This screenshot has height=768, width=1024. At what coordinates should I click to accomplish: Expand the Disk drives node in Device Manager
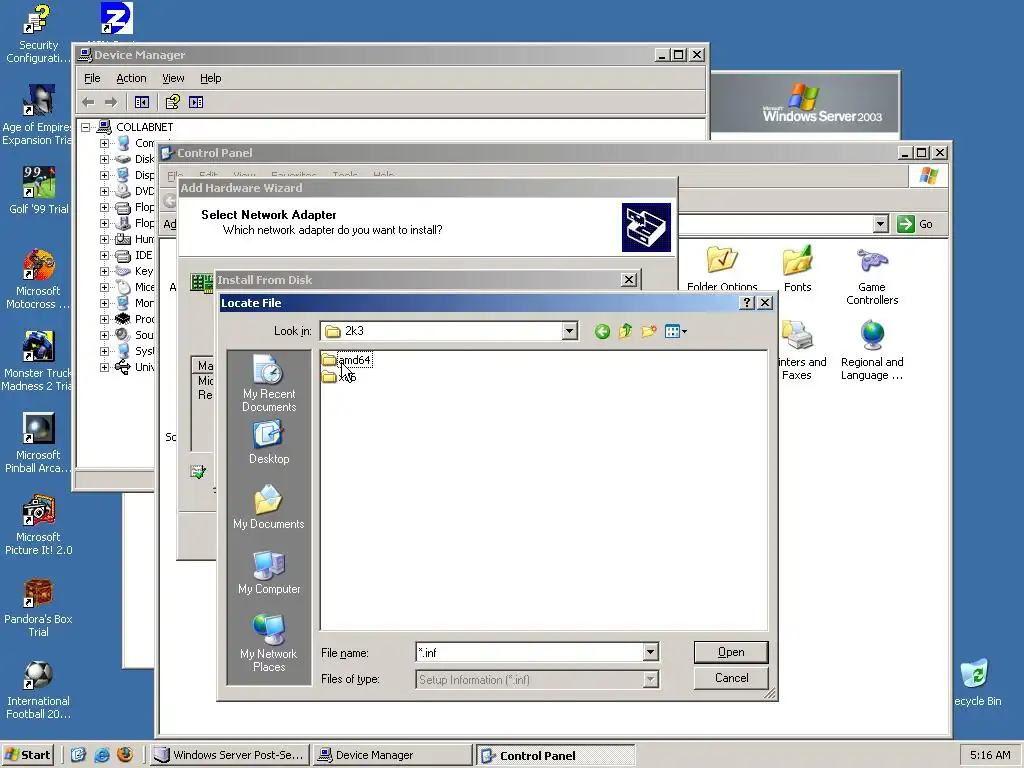(104, 159)
